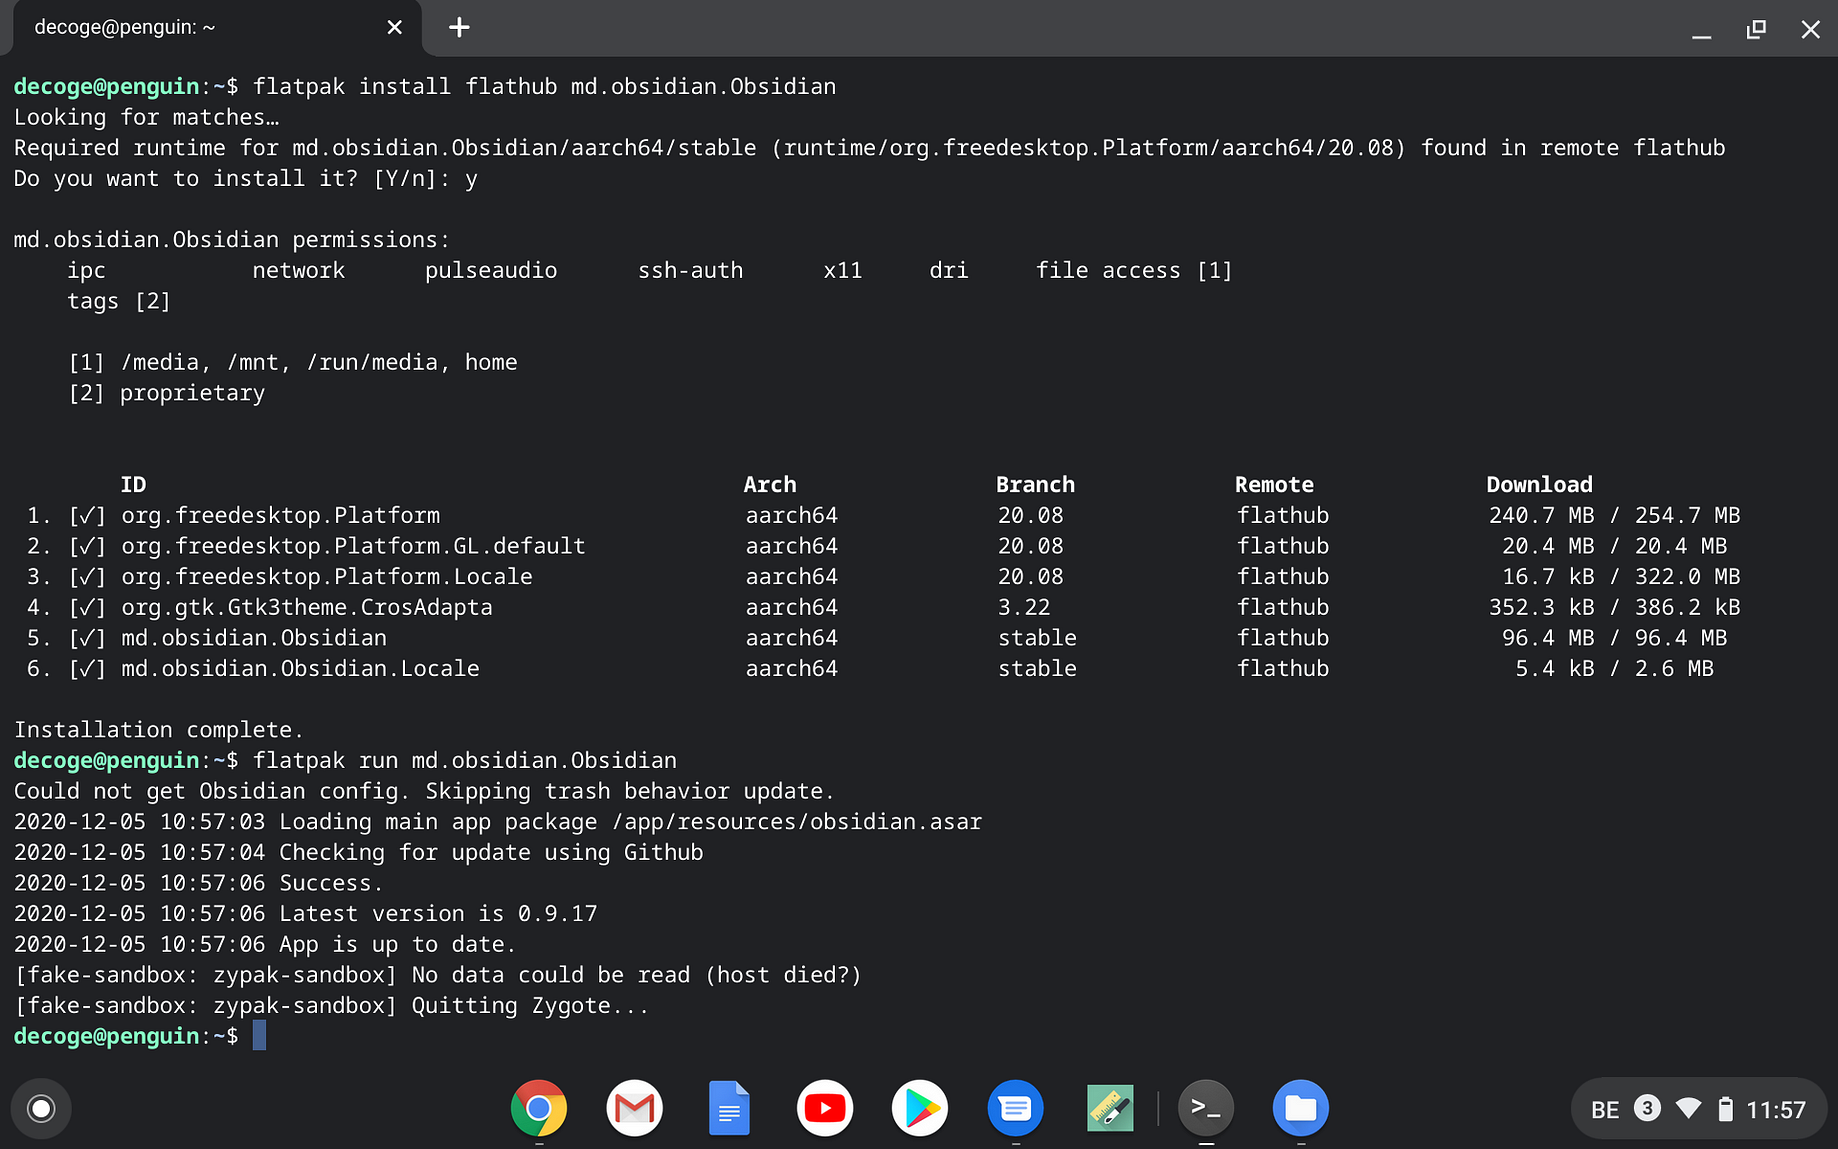
Task: Click '352.3 kB / 386.2 kB' value
Action: tap(1614, 607)
